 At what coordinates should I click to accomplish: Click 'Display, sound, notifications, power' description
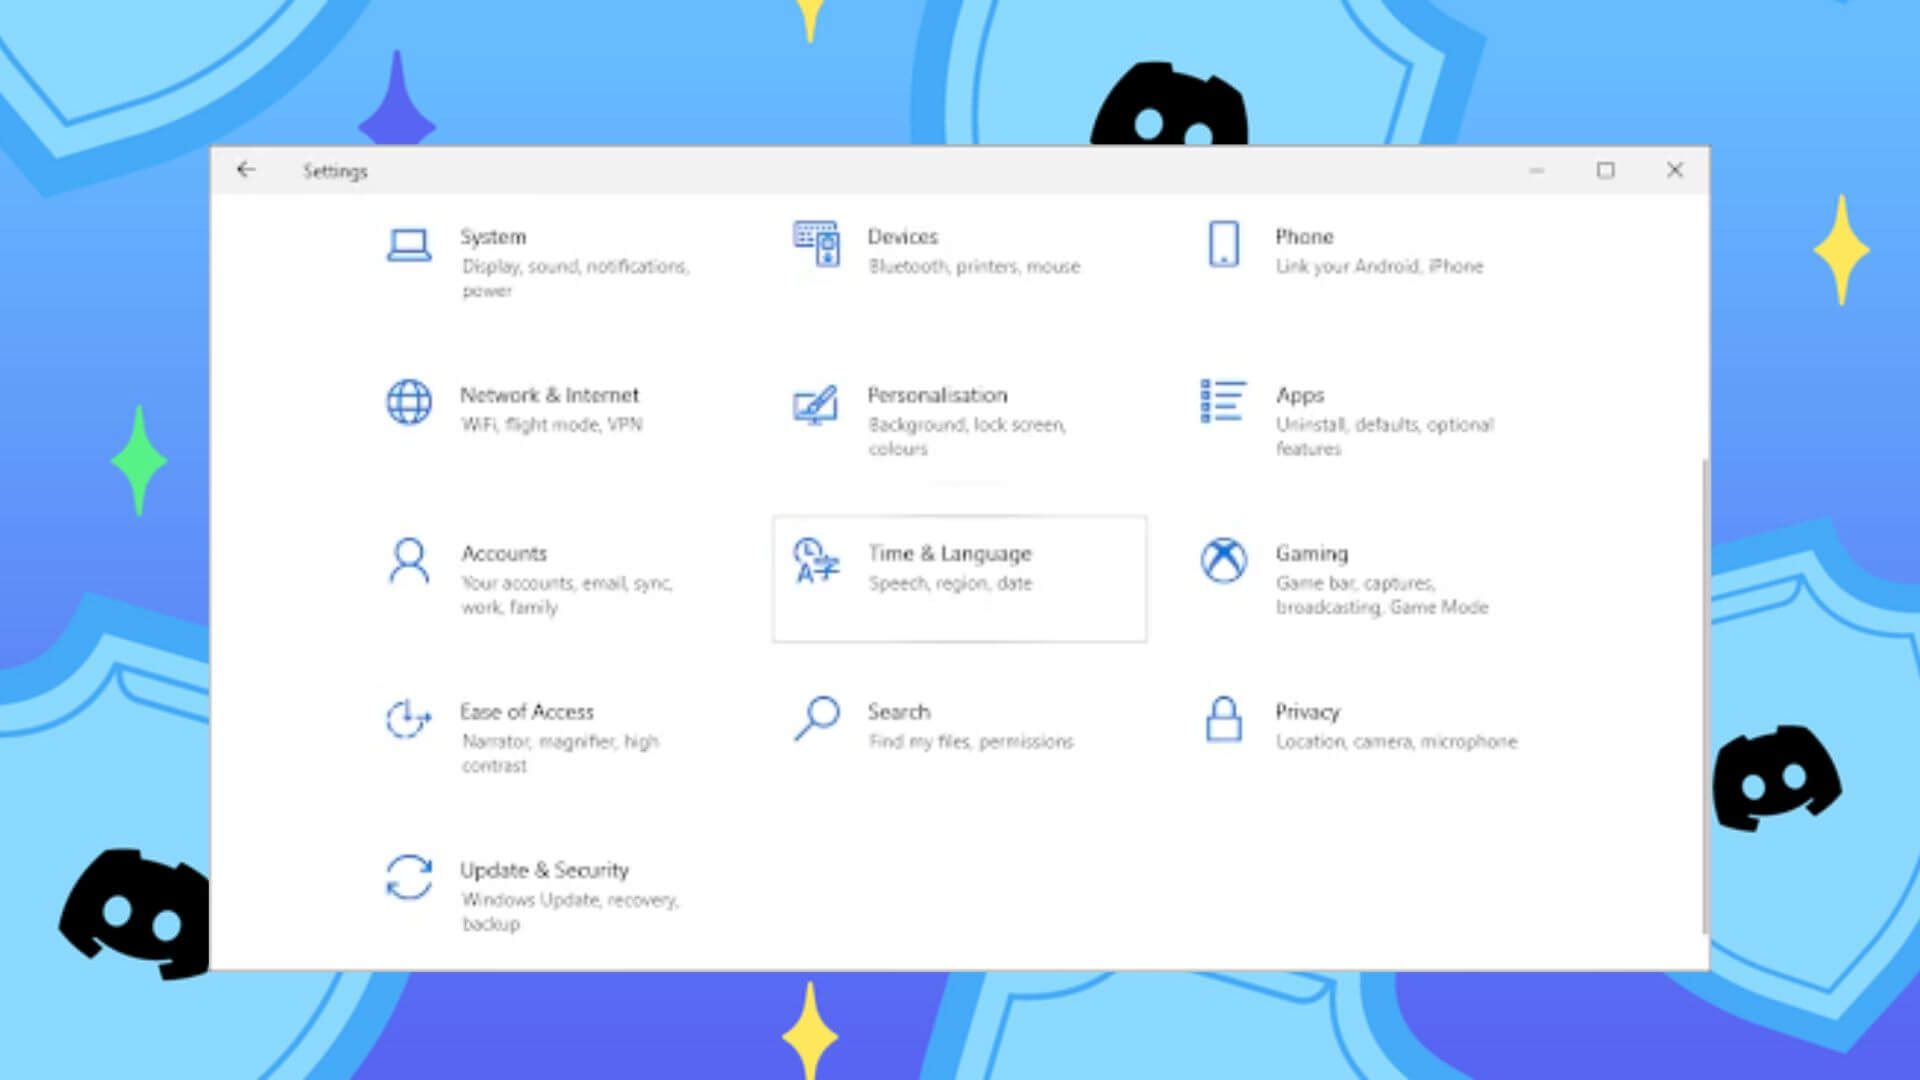[x=575, y=278]
